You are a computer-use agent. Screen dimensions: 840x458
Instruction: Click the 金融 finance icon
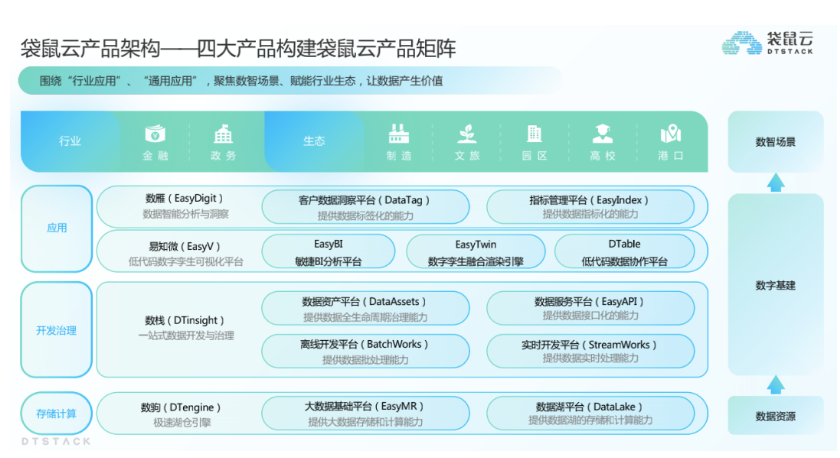click(155, 133)
